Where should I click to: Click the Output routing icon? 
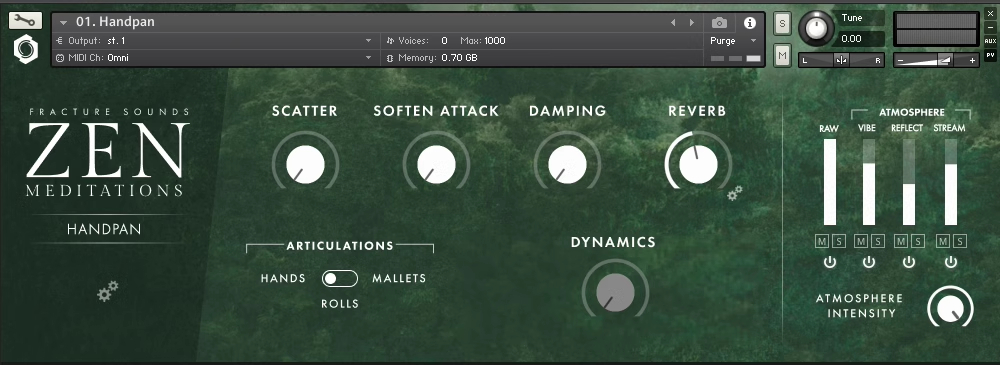pos(59,41)
